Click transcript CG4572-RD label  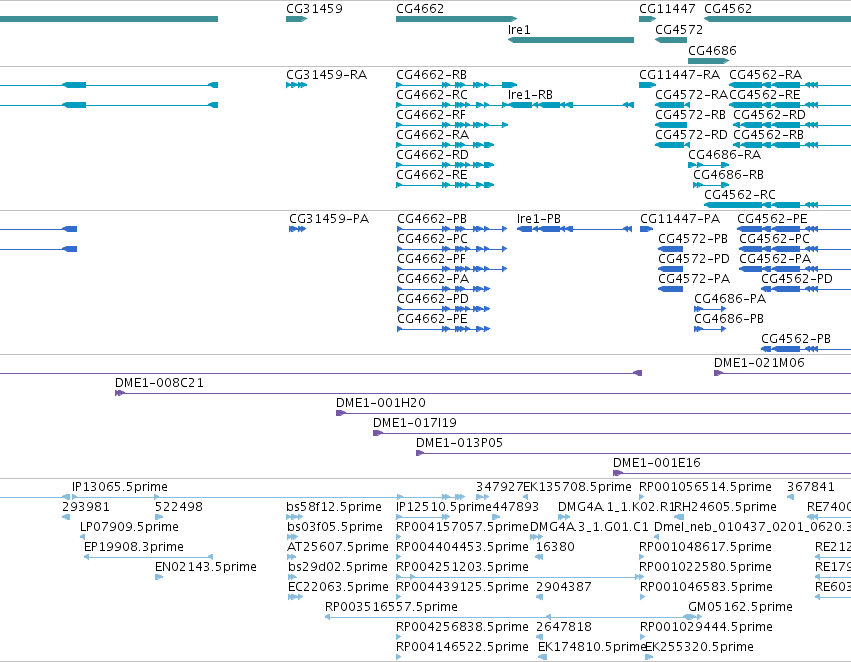tap(690, 135)
